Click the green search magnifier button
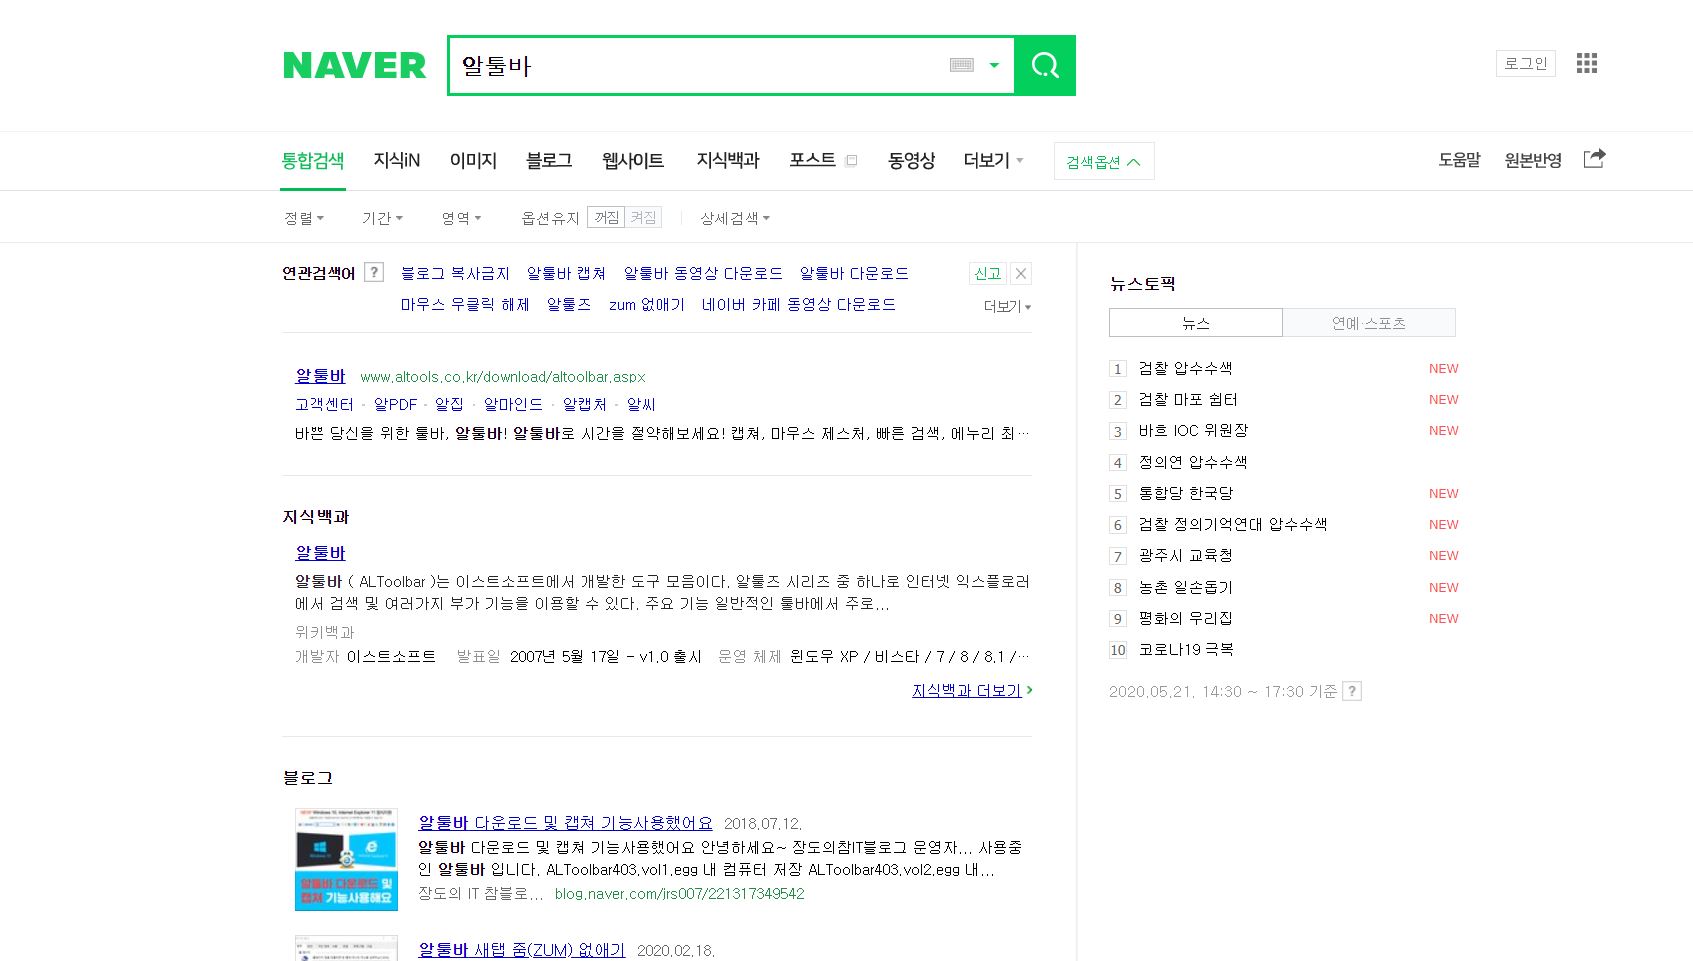The width and height of the screenshot is (1693, 961). (1045, 66)
